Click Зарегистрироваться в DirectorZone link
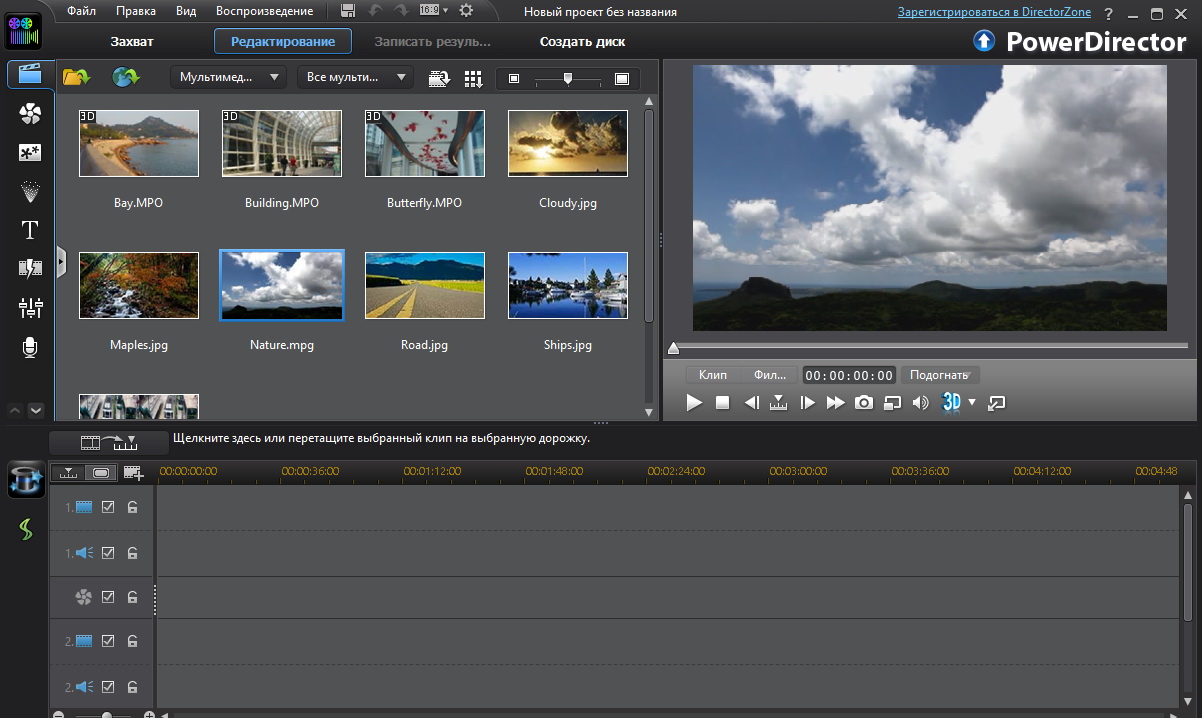 [982, 12]
